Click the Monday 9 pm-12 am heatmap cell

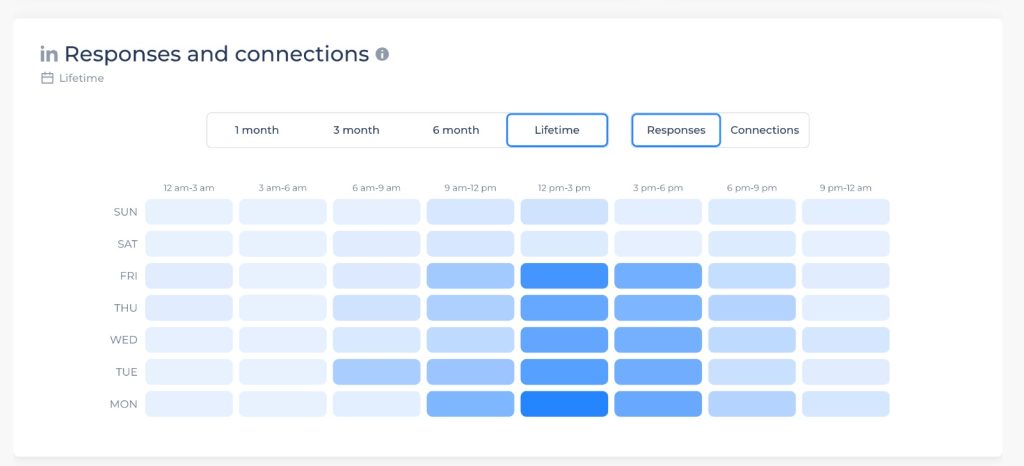tap(846, 404)
